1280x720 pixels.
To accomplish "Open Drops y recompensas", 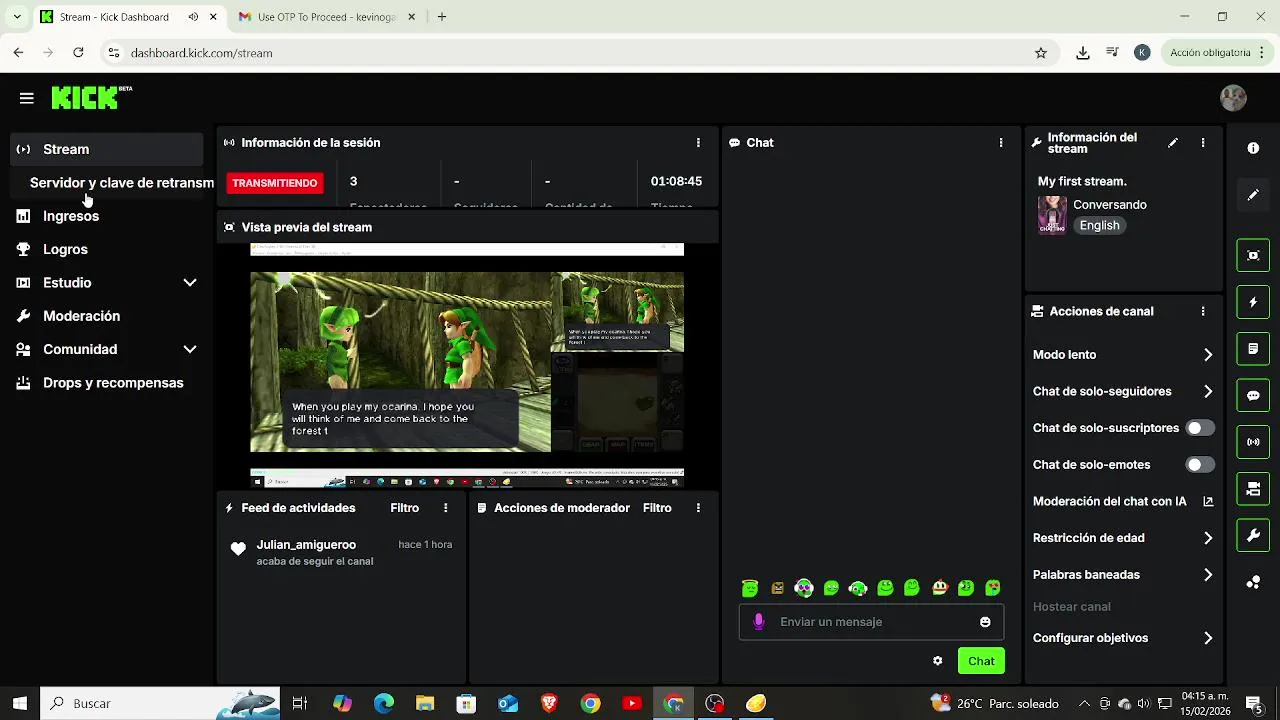I will coord(106,383).
